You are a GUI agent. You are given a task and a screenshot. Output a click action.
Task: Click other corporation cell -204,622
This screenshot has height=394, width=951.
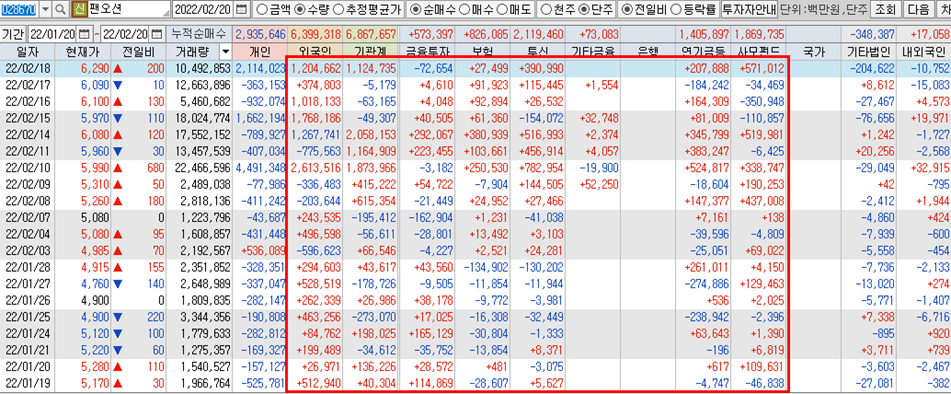(869, 68)
